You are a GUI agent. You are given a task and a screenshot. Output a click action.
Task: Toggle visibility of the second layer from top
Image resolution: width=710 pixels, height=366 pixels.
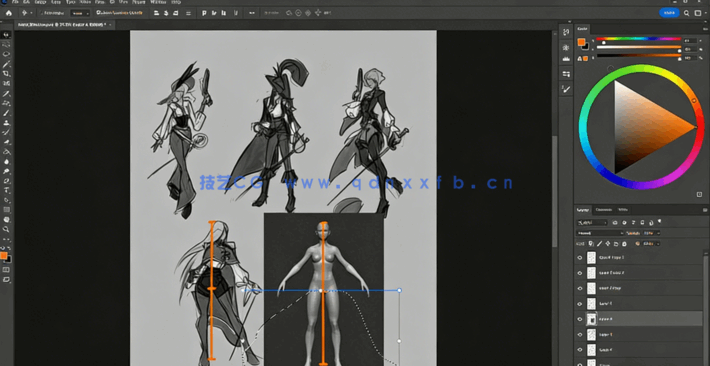(x=580, y=273)
